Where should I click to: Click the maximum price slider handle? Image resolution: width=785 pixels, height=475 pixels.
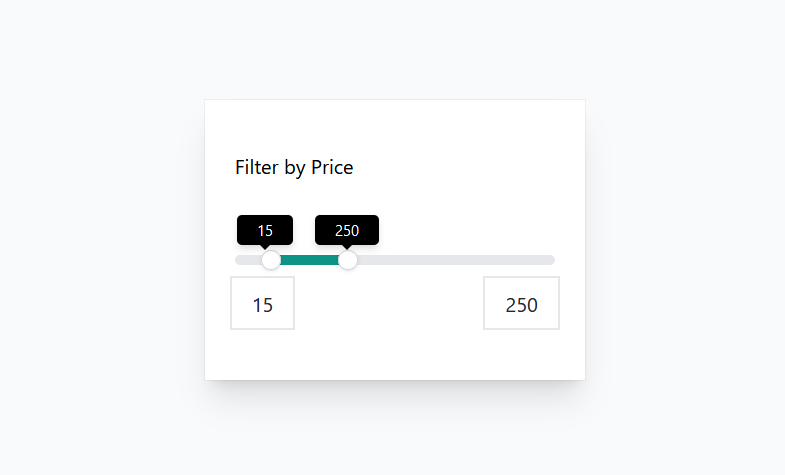[348, 260]
